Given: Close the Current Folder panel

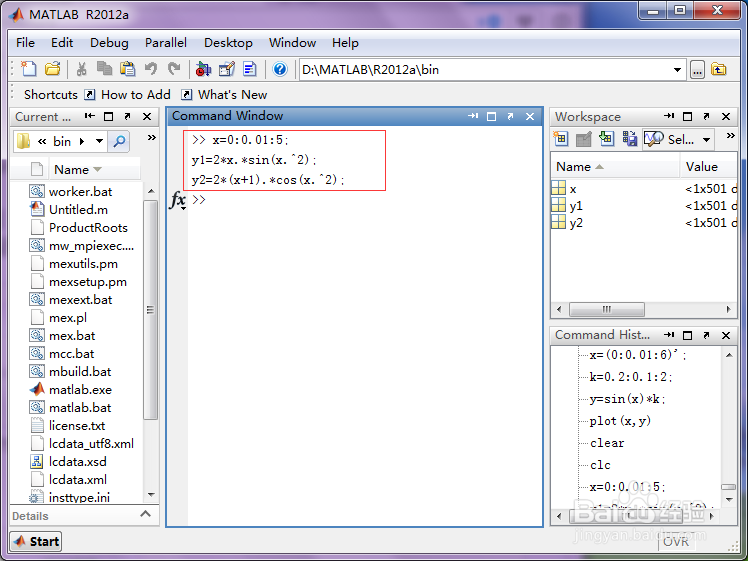Looking at the screenshot, I should pyautogui.click(x=147, y=117).
